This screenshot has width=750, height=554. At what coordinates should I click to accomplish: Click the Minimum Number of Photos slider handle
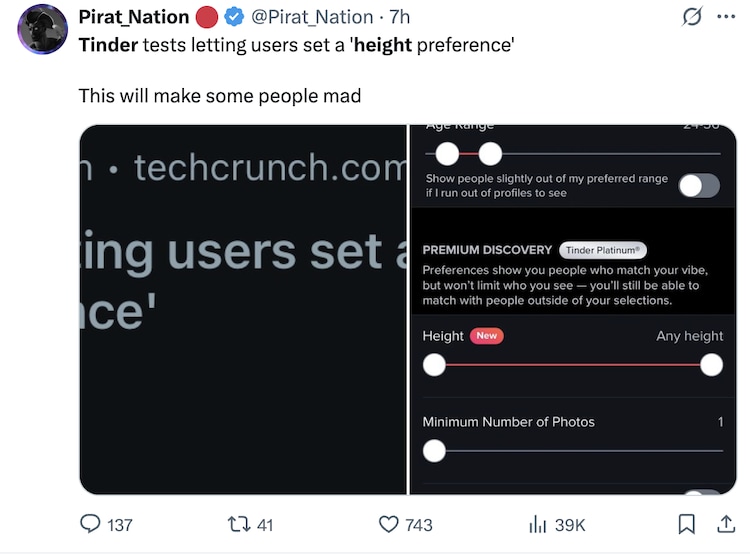click(x=434, y=452)
